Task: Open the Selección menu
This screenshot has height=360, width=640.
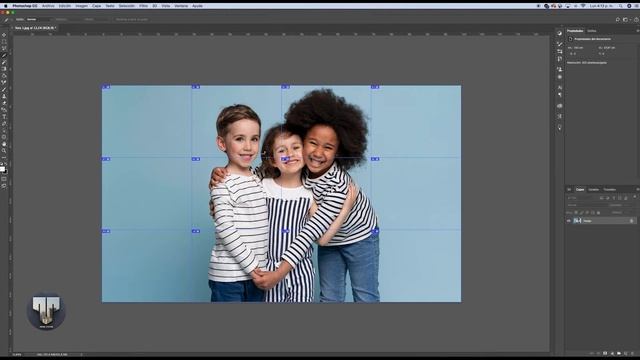Action: (x=127, y=6)
